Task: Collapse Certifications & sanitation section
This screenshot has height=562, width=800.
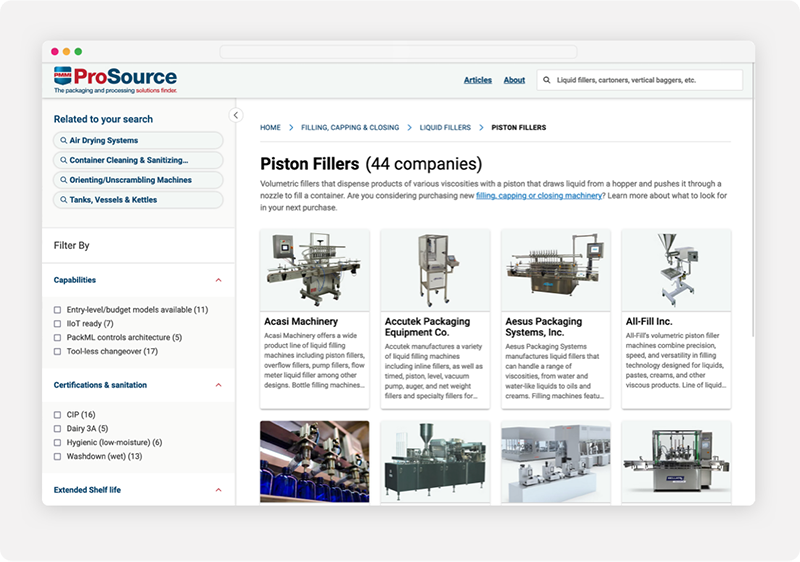Action: 218,385
